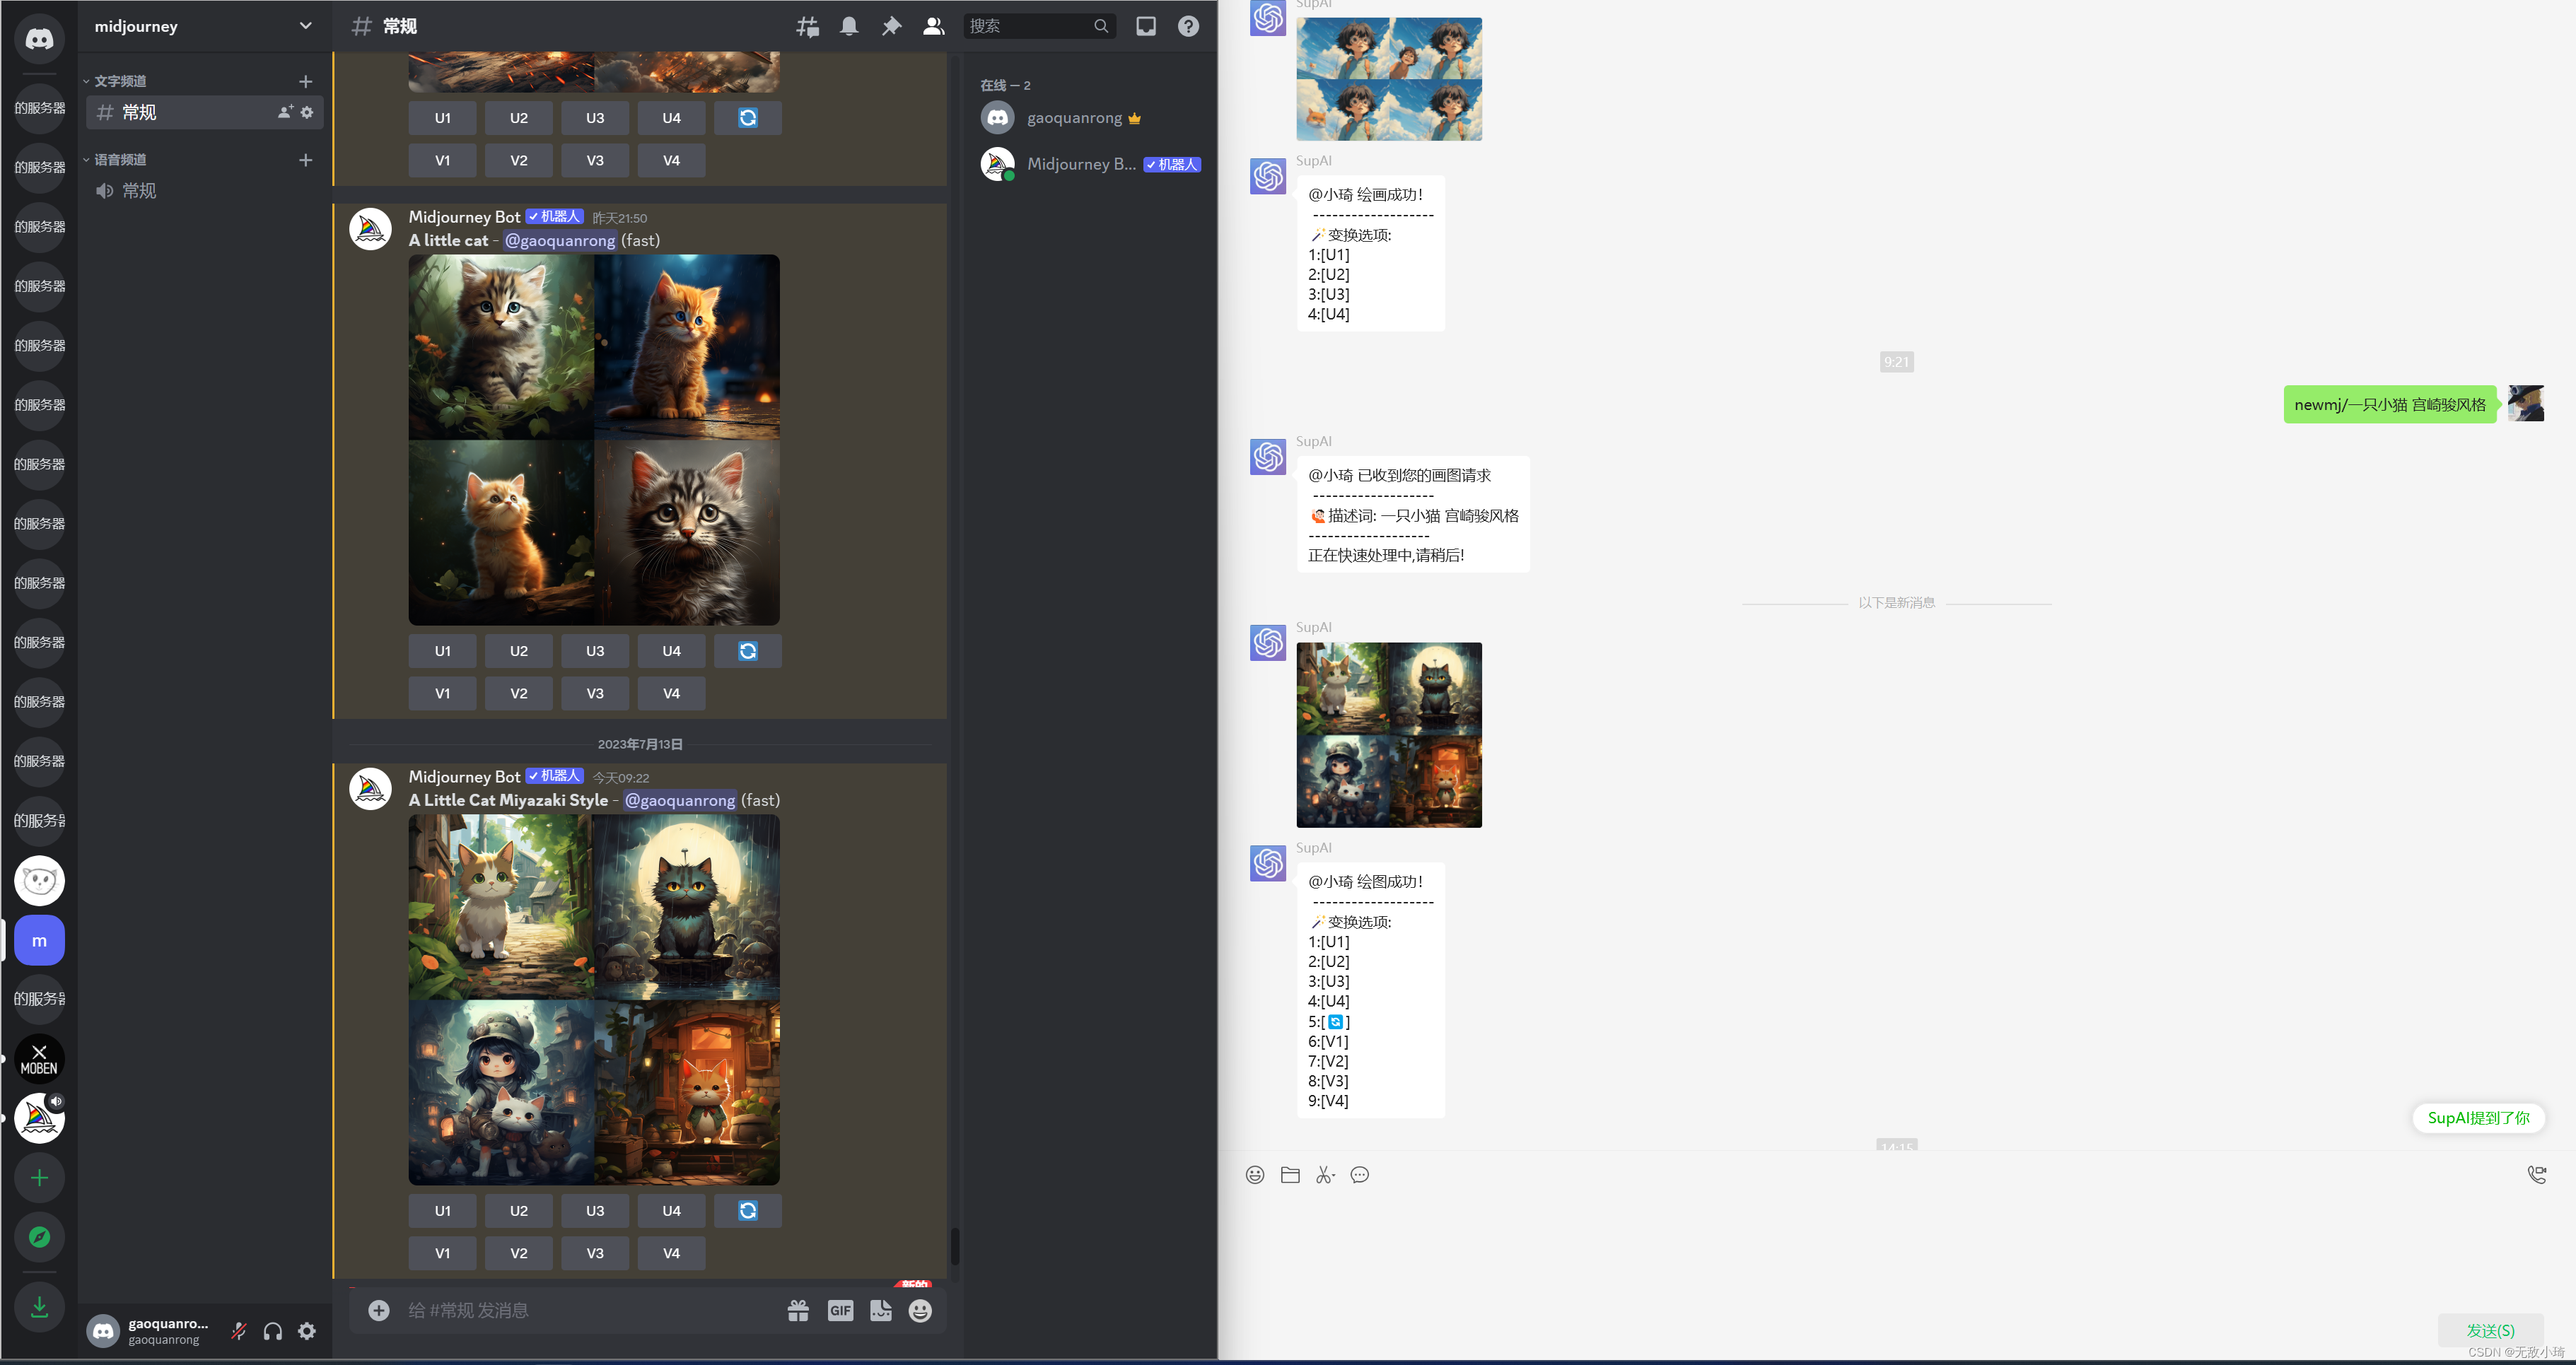
Task: Collapse the 语音频道 category
Action: [120, 160]
